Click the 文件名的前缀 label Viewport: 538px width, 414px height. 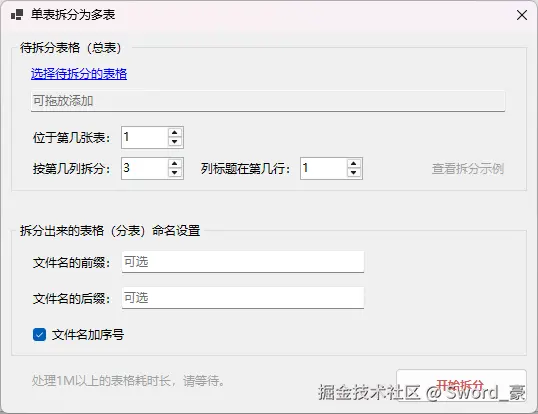71,263
